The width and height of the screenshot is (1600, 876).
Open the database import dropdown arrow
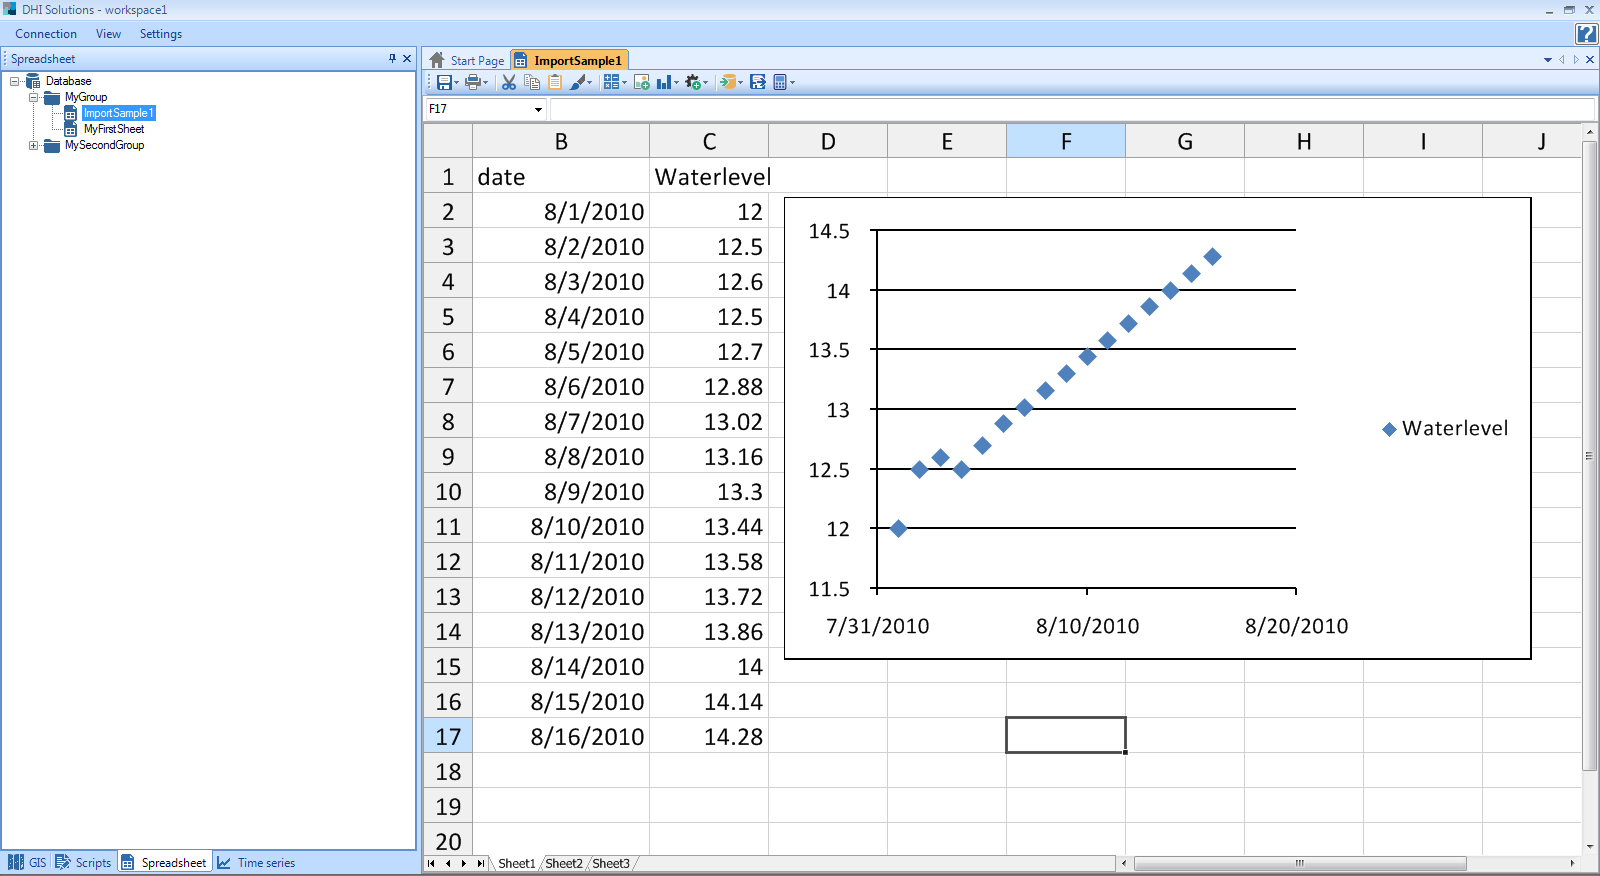point(740,83)
